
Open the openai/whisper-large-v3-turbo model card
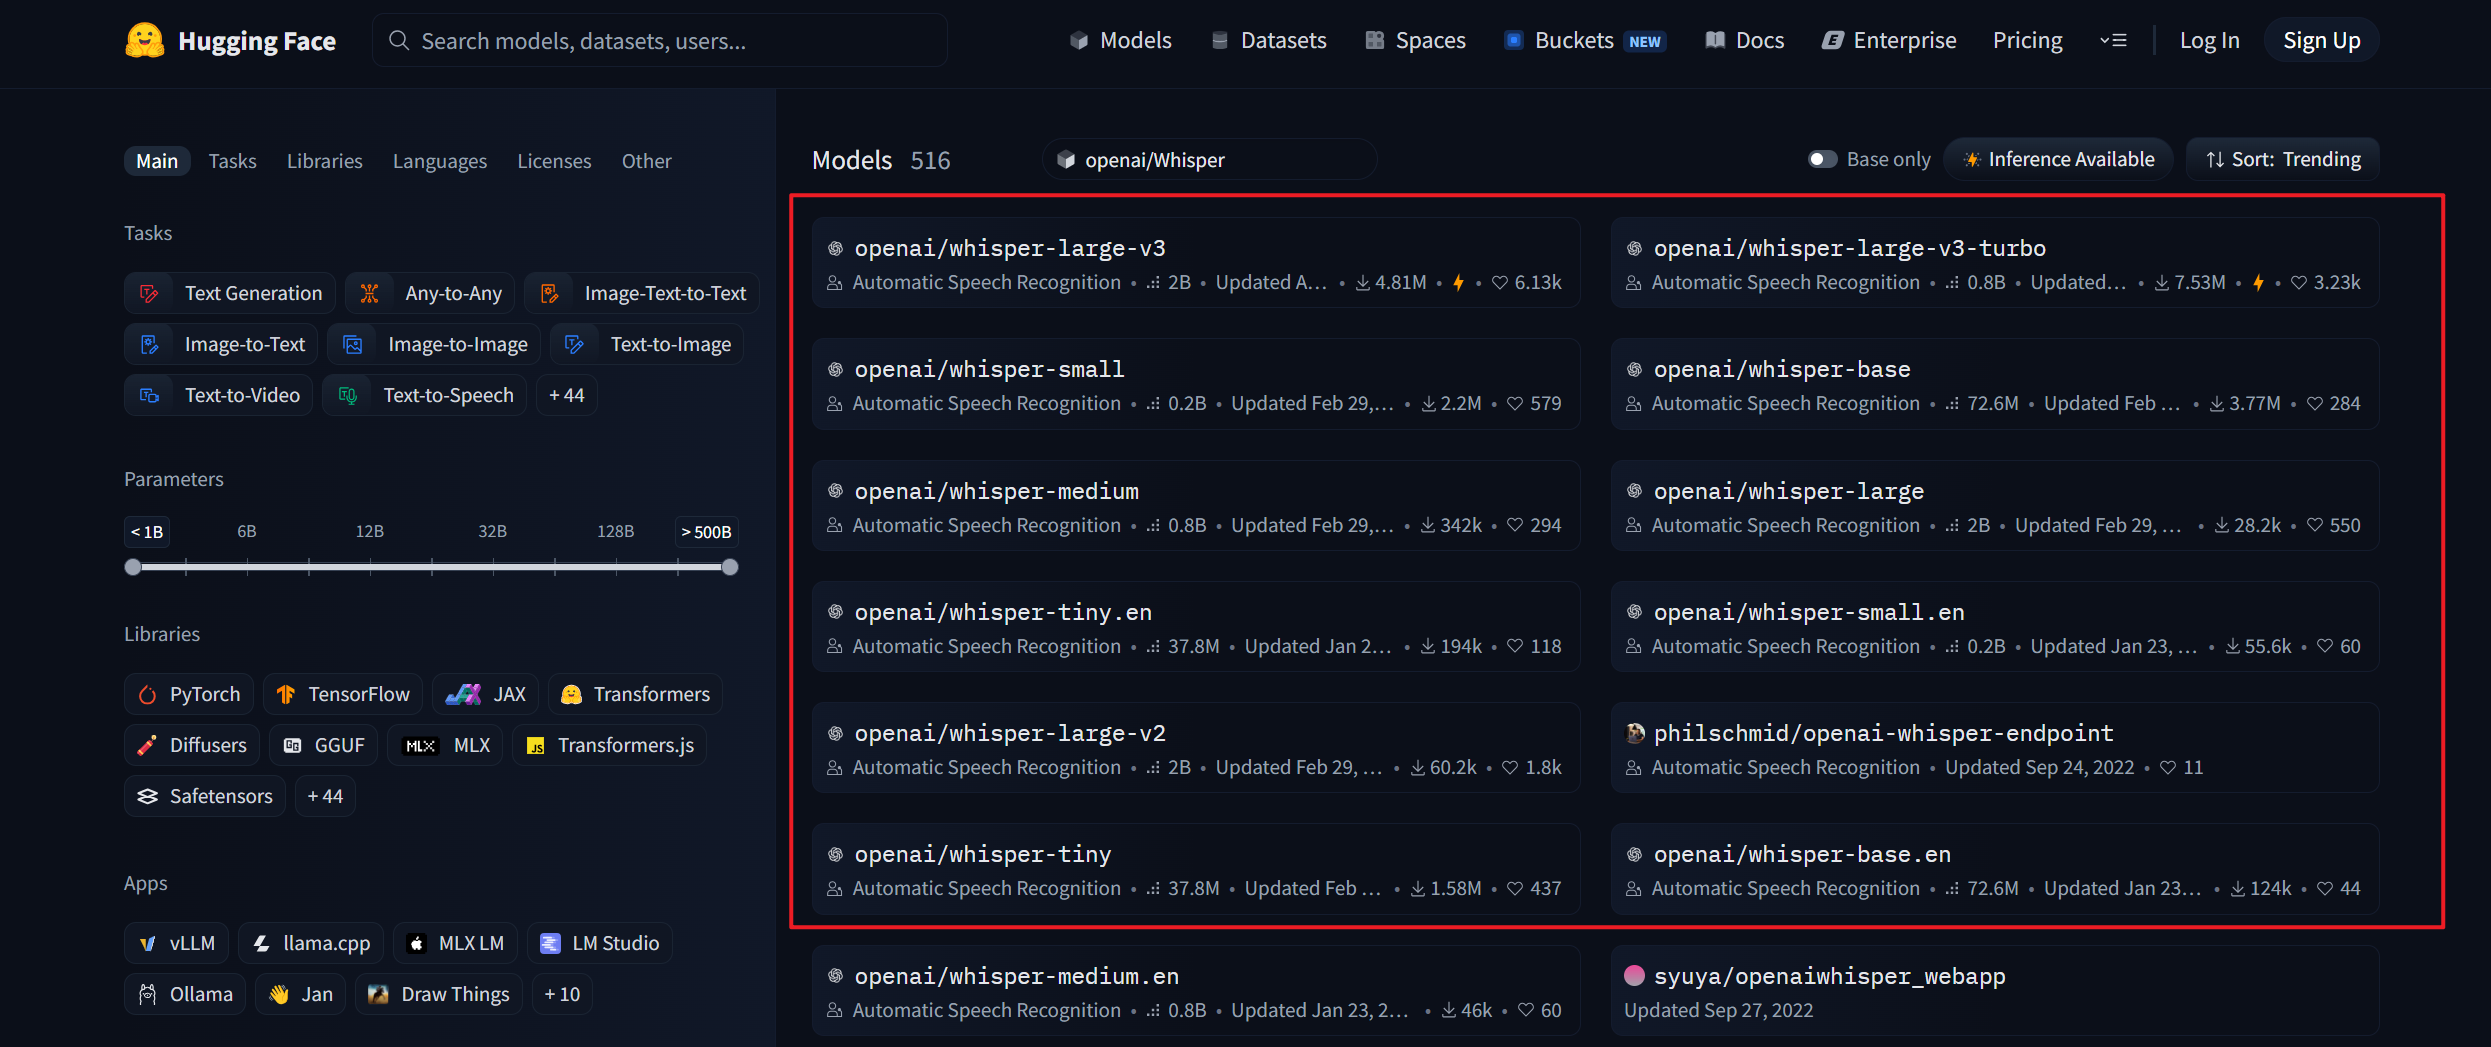(x=1994, y=263)
